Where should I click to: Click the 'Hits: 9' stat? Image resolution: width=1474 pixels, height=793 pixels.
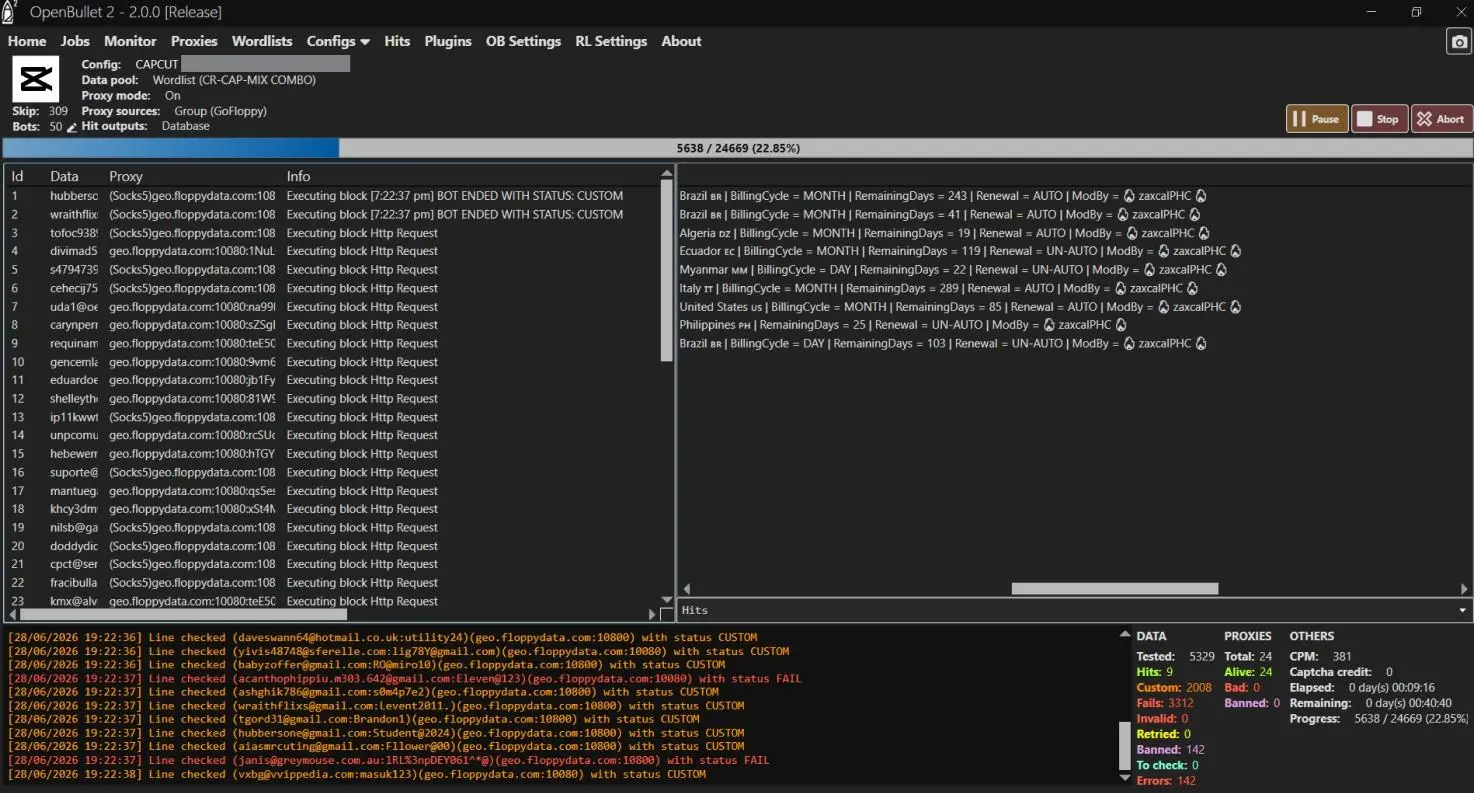[1155, 672]
